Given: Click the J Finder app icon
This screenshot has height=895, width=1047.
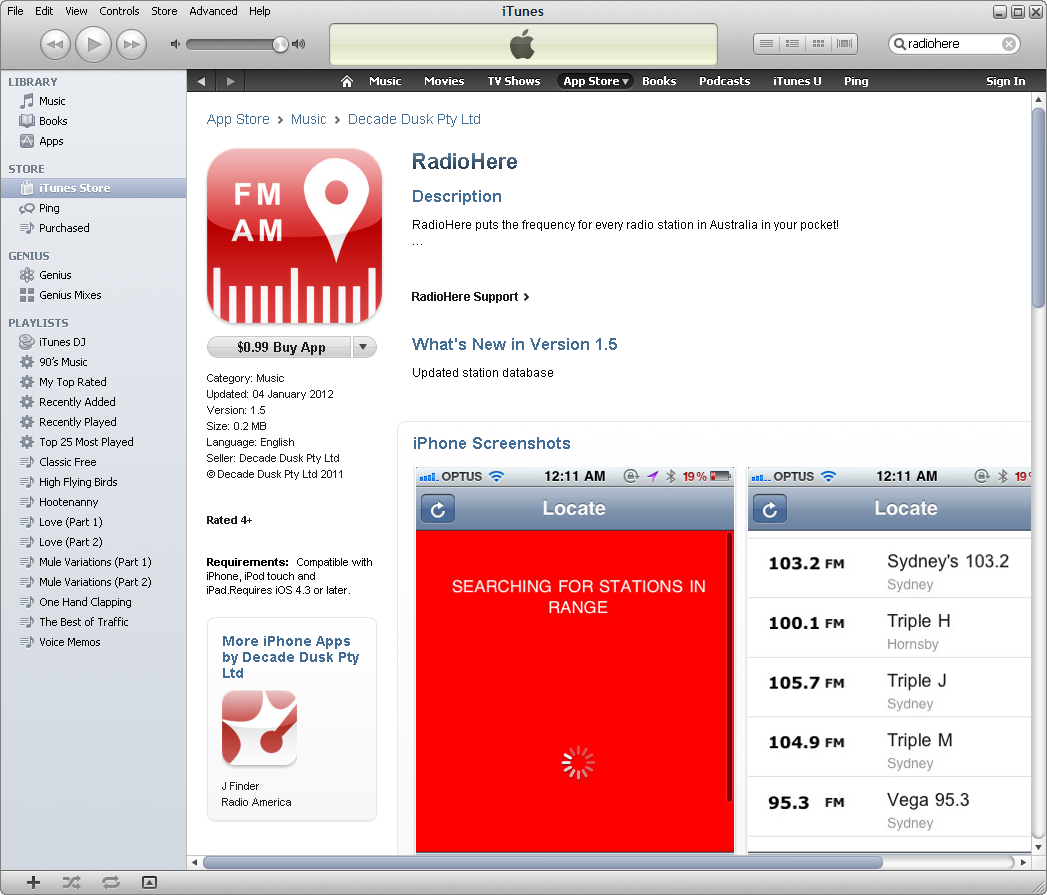Looking at the screenshot, I should click(259, 728).
